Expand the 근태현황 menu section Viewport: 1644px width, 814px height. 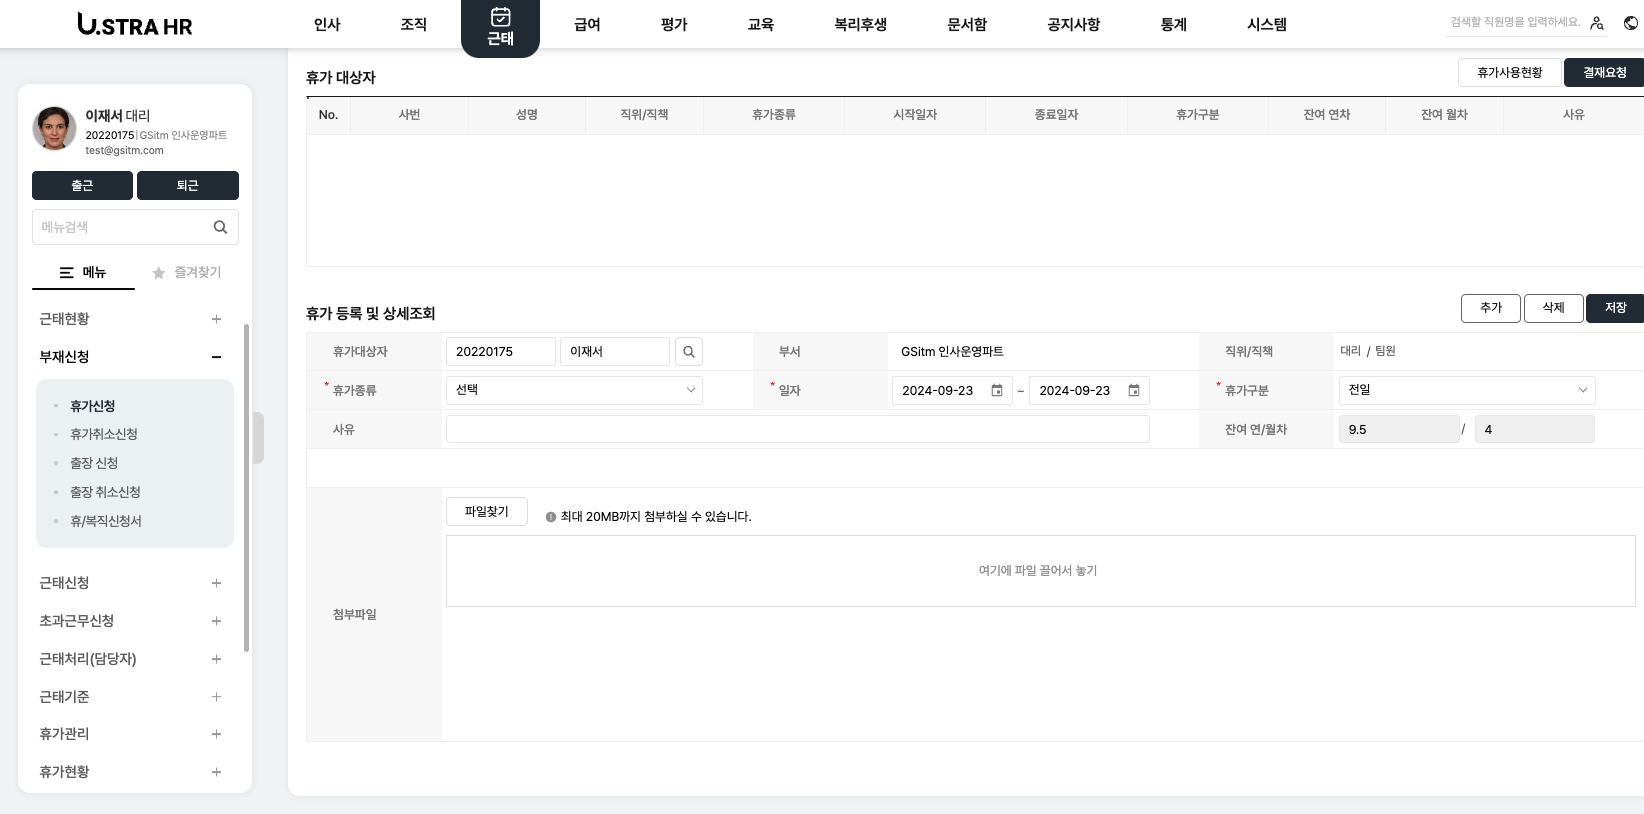tap(216, 319)
